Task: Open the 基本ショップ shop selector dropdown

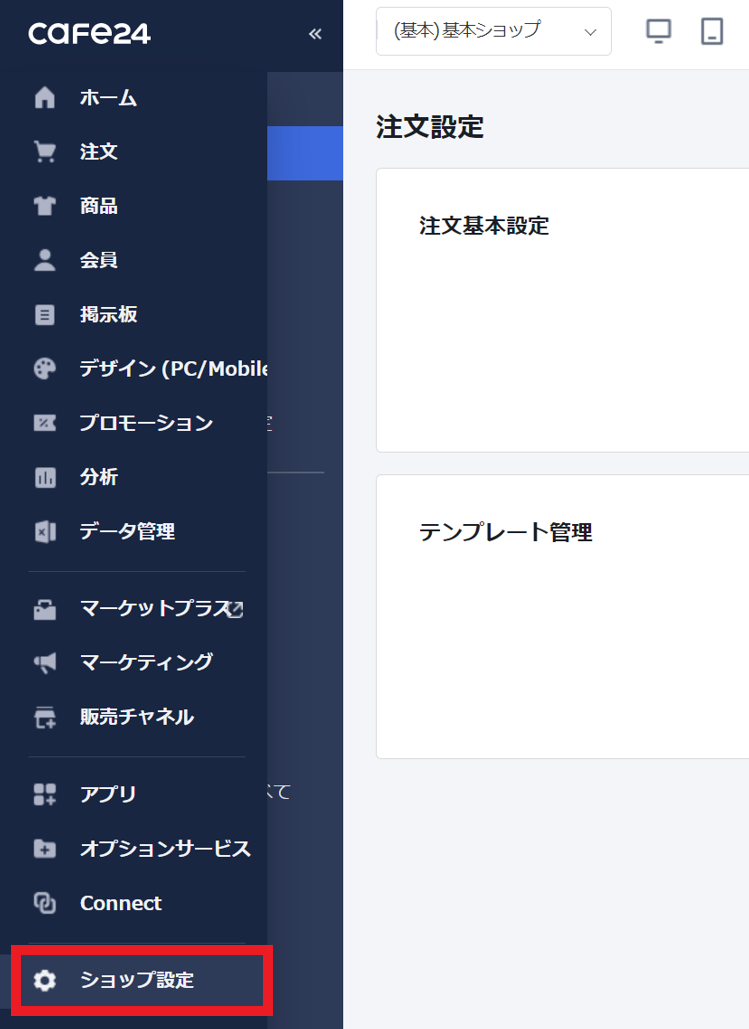Action: click(493, 32)
